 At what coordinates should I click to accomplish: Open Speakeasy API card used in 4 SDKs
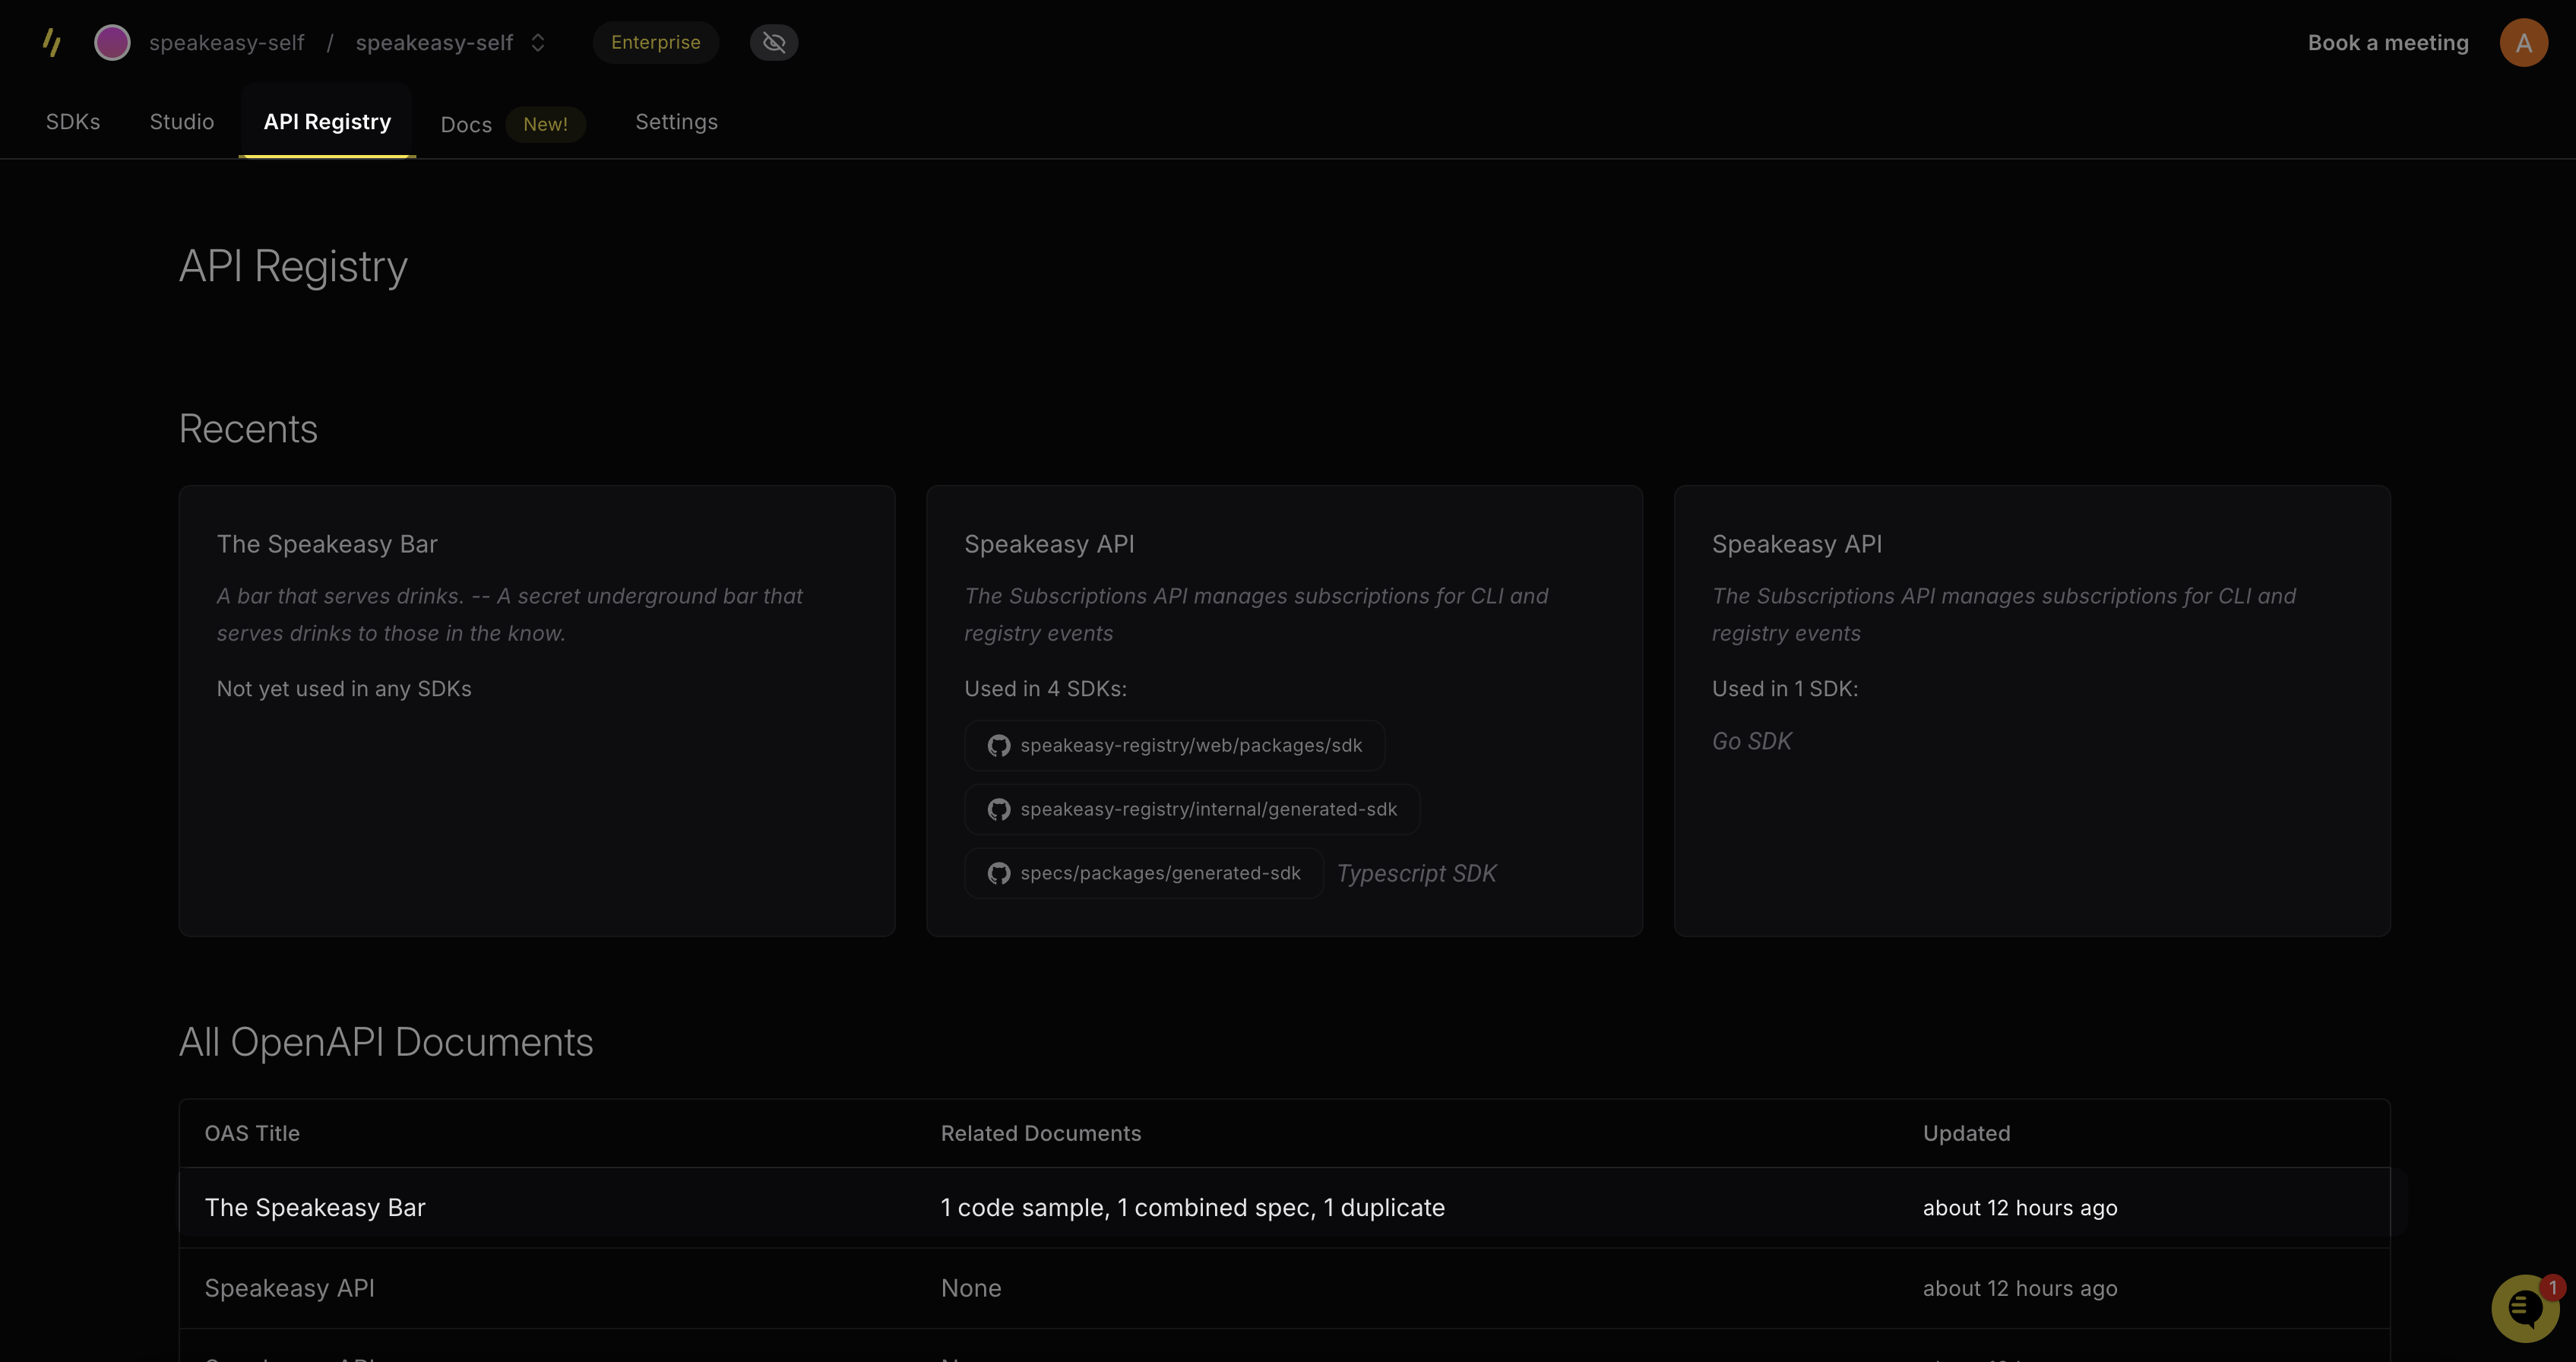click(1284, 711)
